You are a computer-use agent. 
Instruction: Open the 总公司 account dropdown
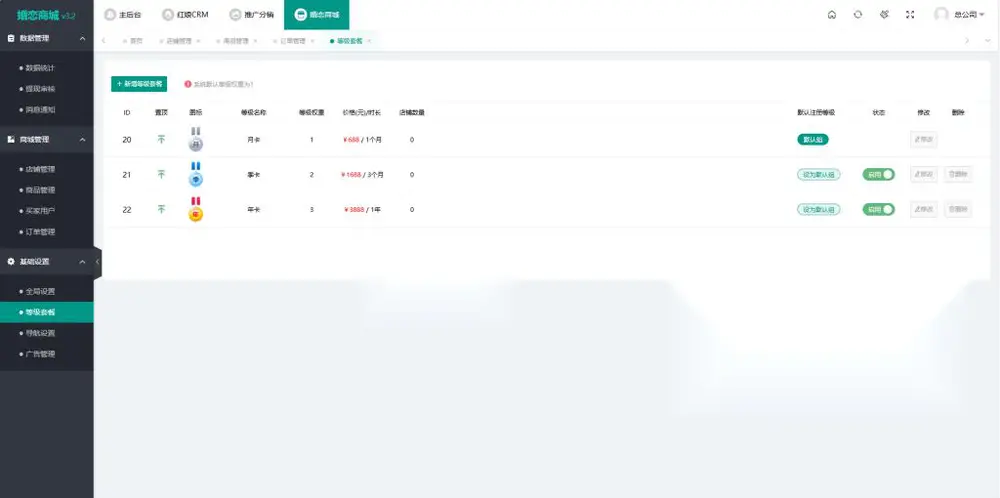(x=969, y=15)
